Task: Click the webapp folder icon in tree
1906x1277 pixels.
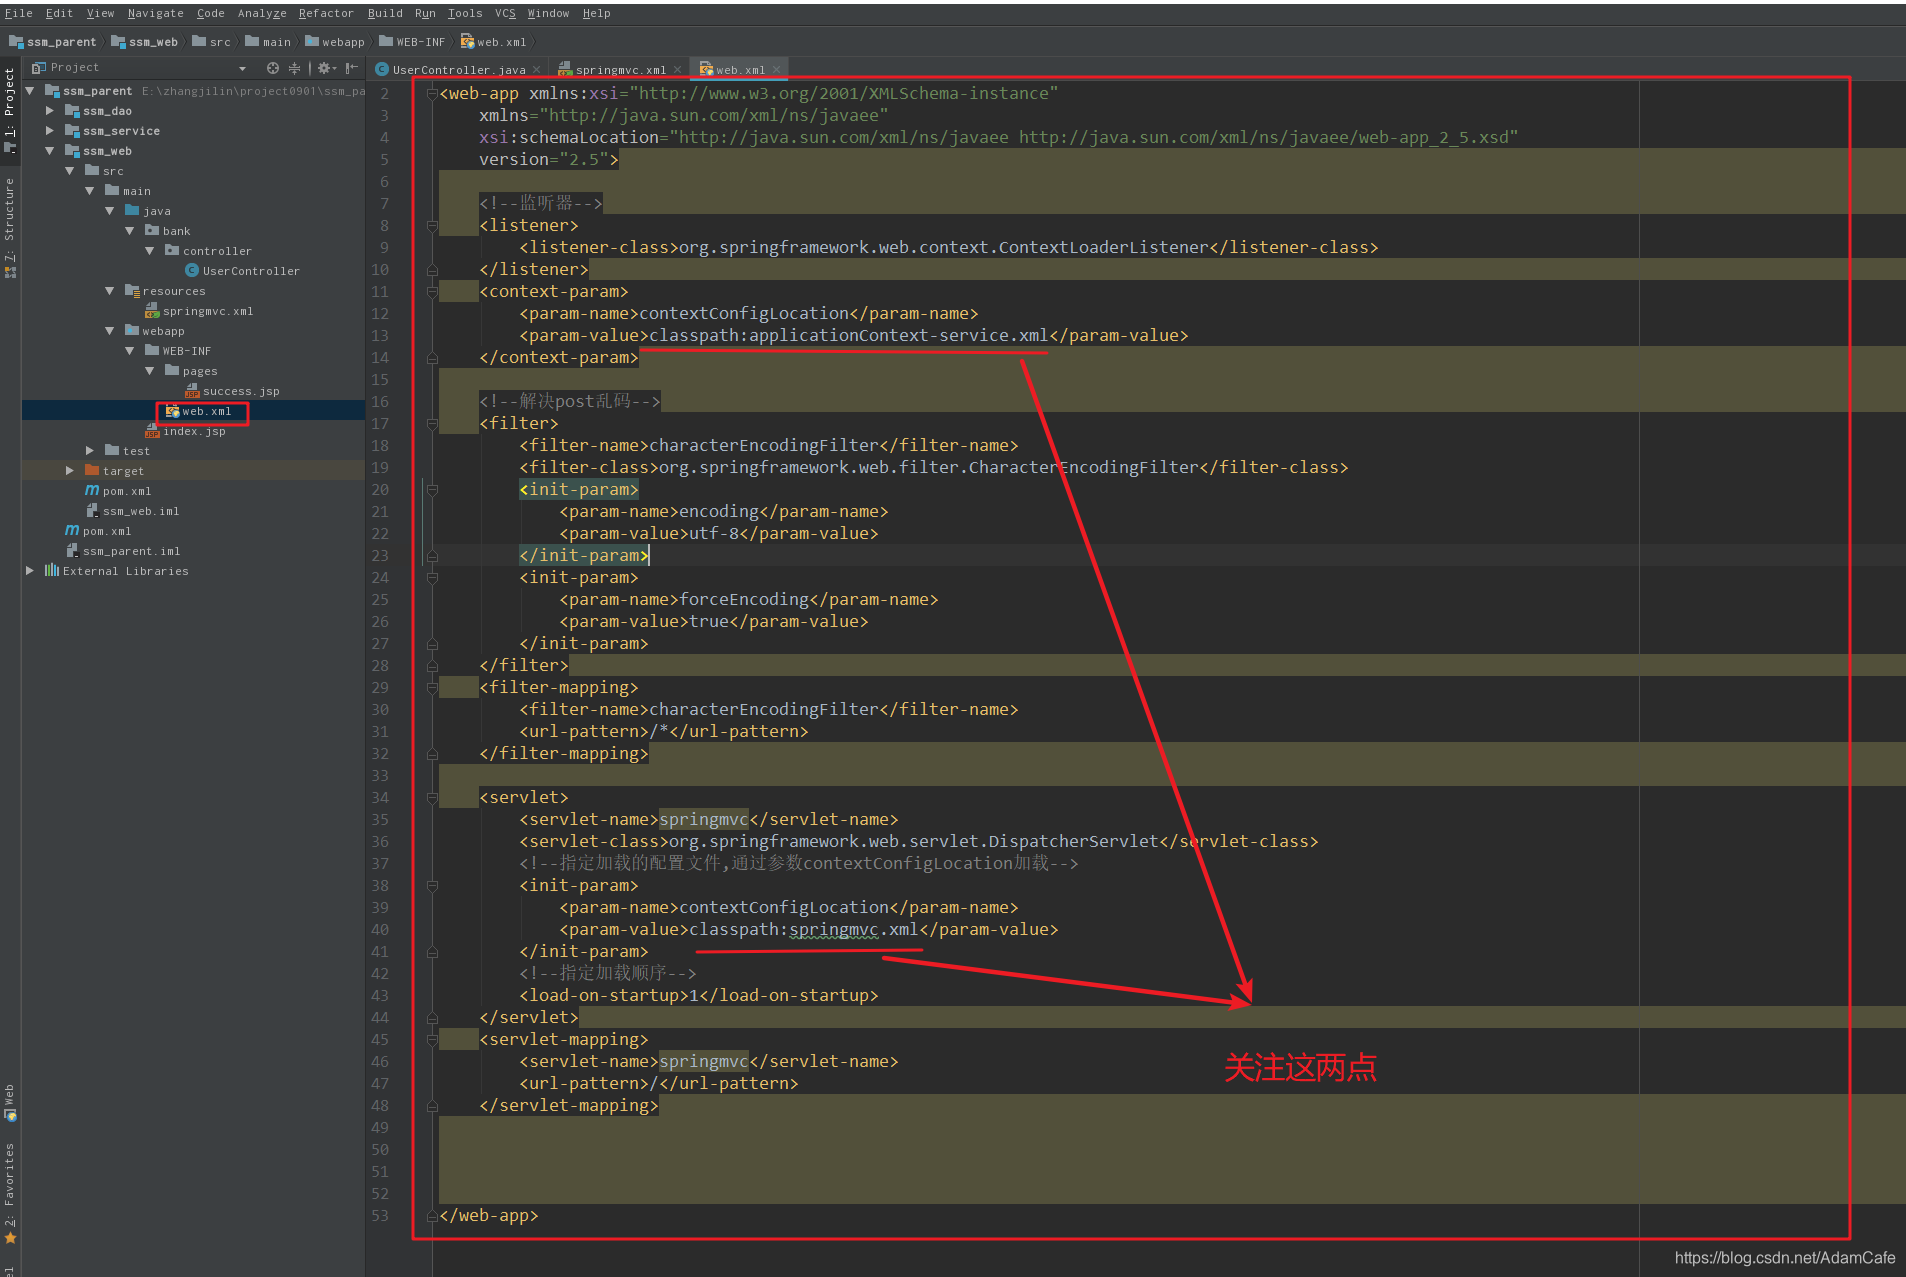Action: 132,330
